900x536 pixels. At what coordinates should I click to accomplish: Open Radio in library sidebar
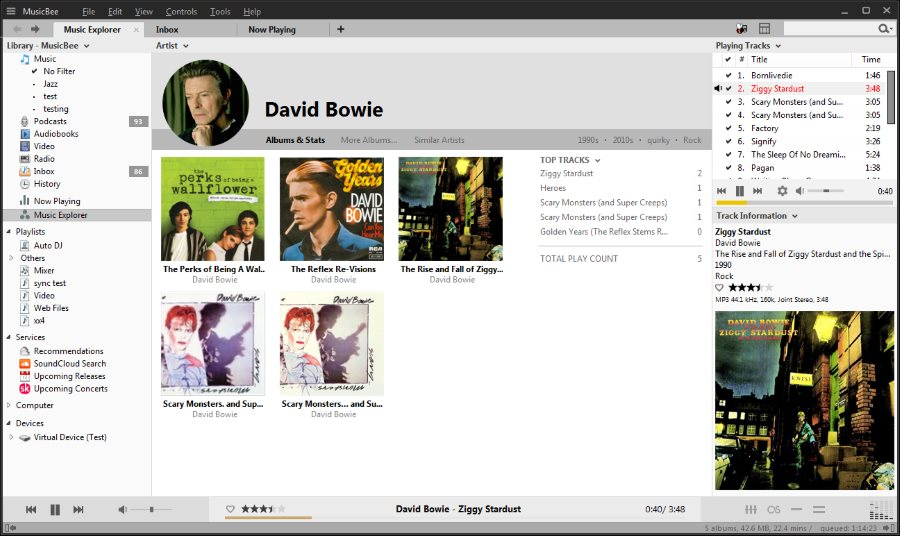pyautogui.click(x=44, y=159)
